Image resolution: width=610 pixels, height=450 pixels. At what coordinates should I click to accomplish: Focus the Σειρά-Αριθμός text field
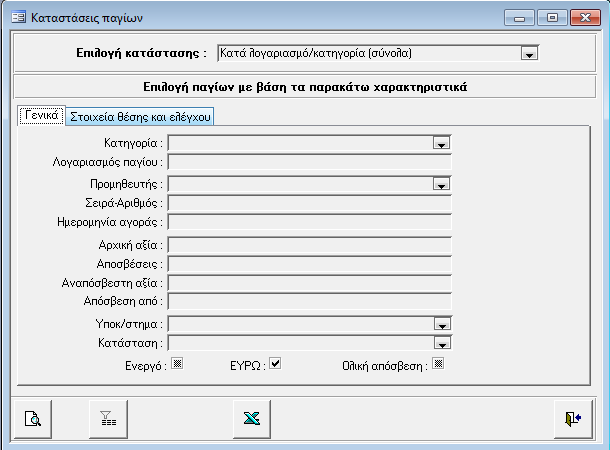(310, 203)
